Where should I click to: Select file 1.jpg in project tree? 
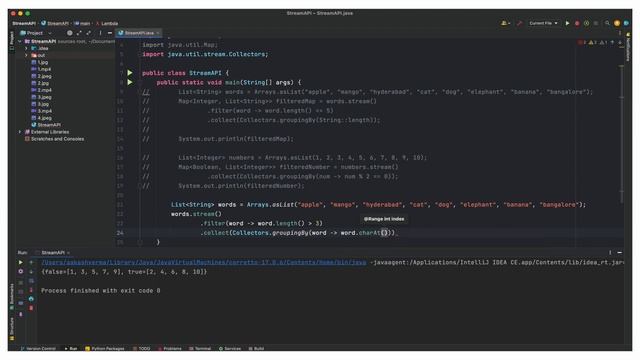40,62
